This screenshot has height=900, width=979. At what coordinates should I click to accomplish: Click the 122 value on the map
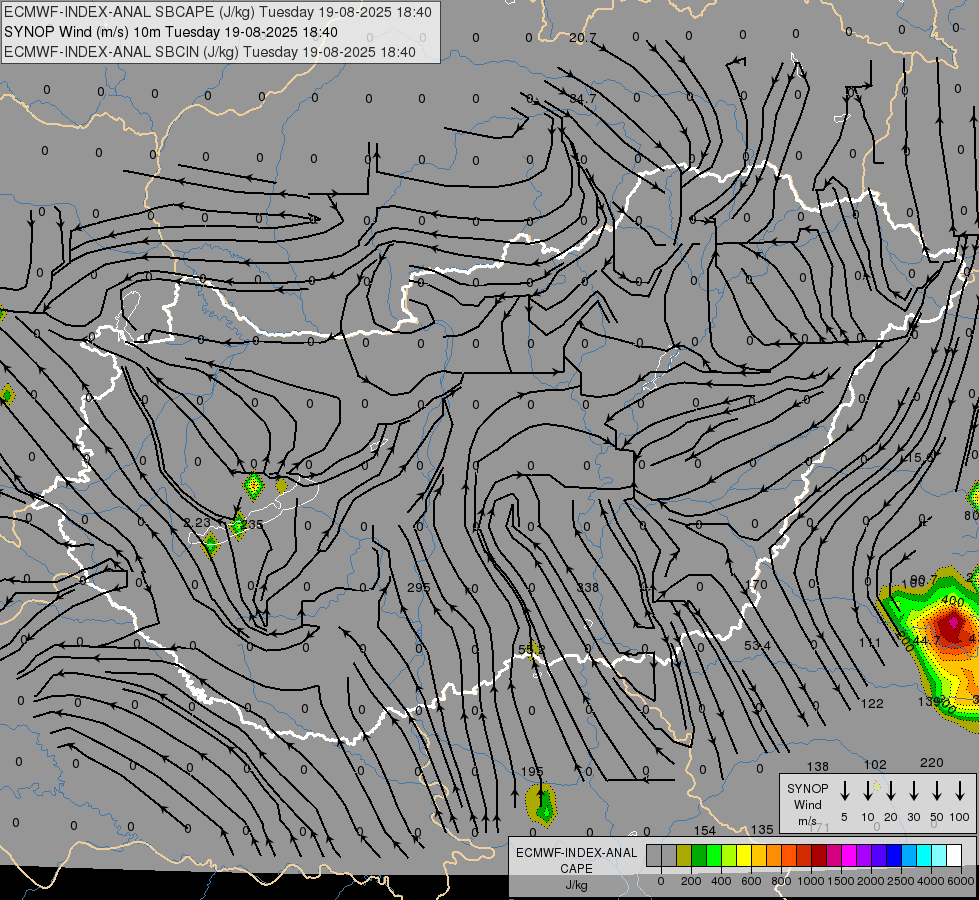click(x=872, y=703)
